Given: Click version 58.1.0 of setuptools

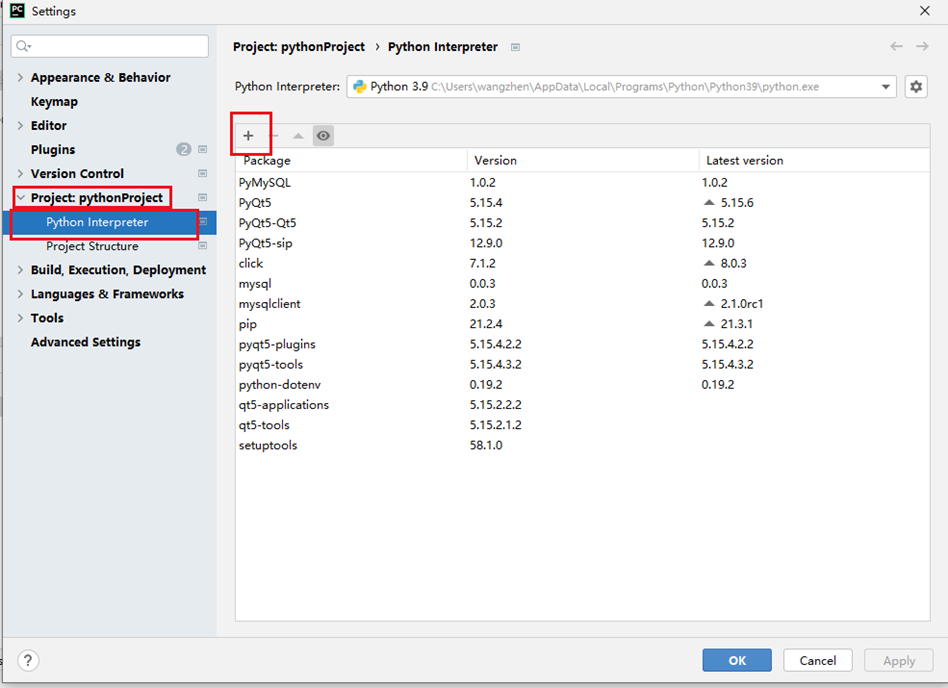Looking at the screenshot, I should [486, 445].
